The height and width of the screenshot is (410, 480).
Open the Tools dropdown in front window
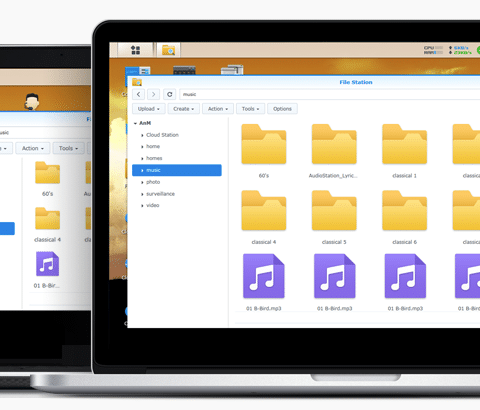coord(250,109)
